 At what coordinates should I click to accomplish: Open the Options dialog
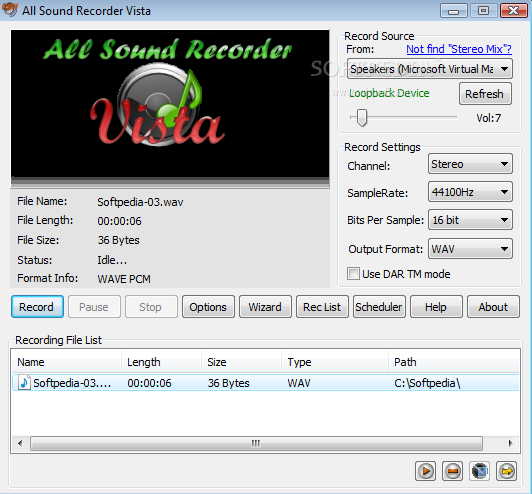coord(208,307)
